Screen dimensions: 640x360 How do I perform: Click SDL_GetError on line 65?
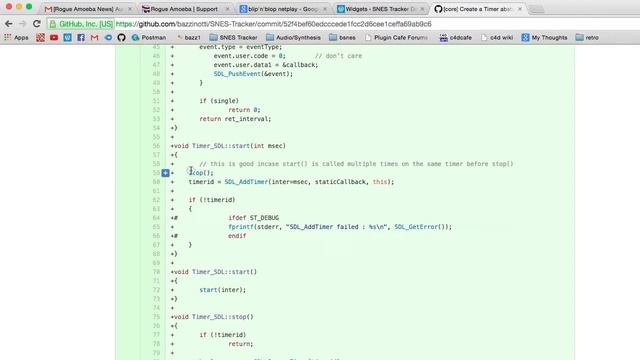tap(416, 227)
